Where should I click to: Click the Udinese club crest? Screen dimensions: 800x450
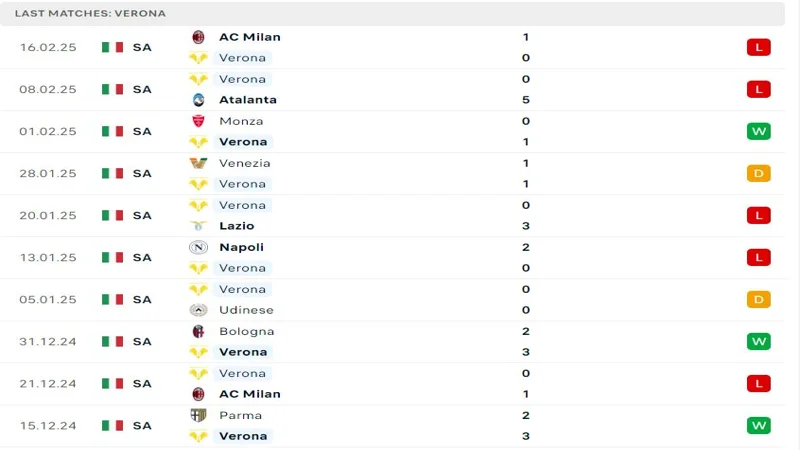(198, 310)
